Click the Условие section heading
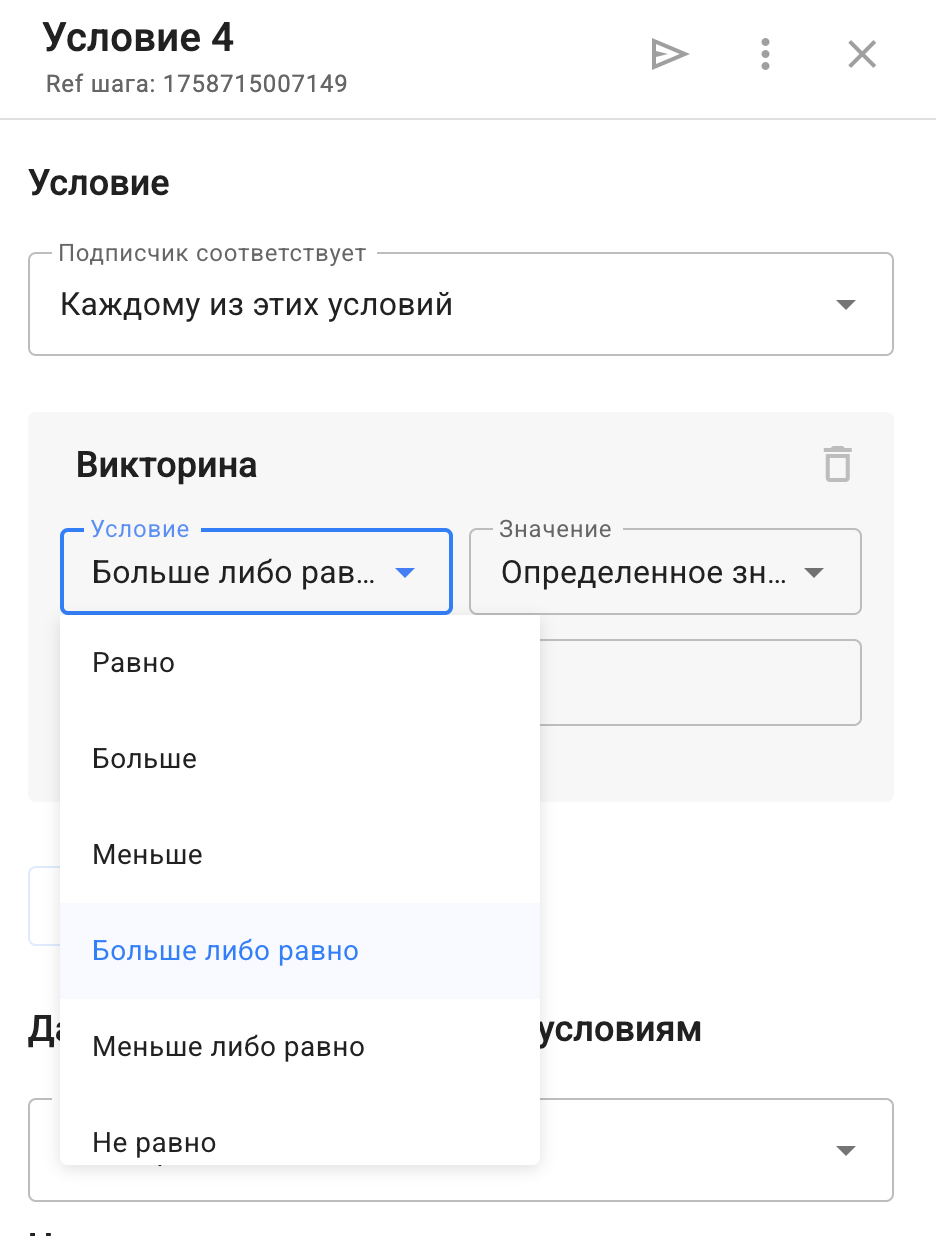The width and height of the screenshot is (936, 1236). pos(99,183)
